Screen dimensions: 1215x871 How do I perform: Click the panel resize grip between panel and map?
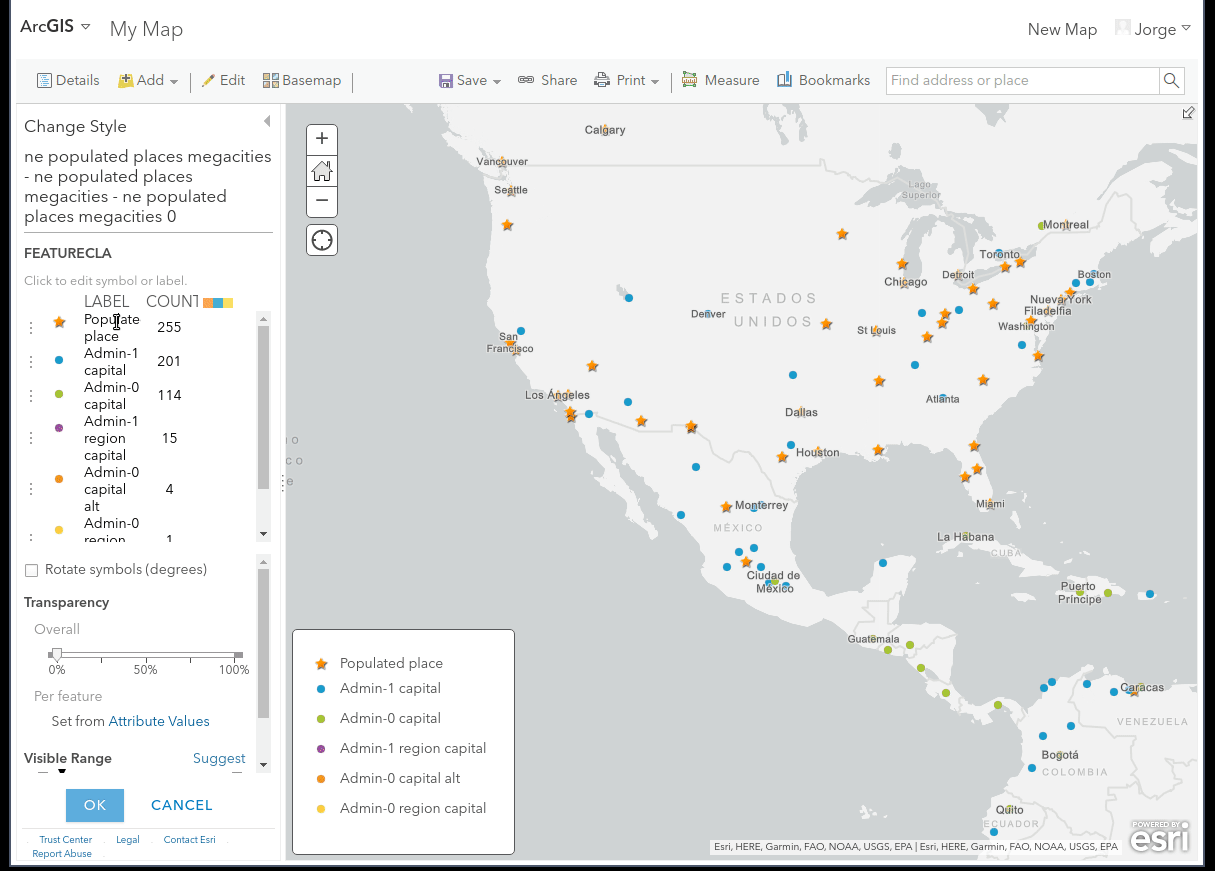click(x=282, y=483)
